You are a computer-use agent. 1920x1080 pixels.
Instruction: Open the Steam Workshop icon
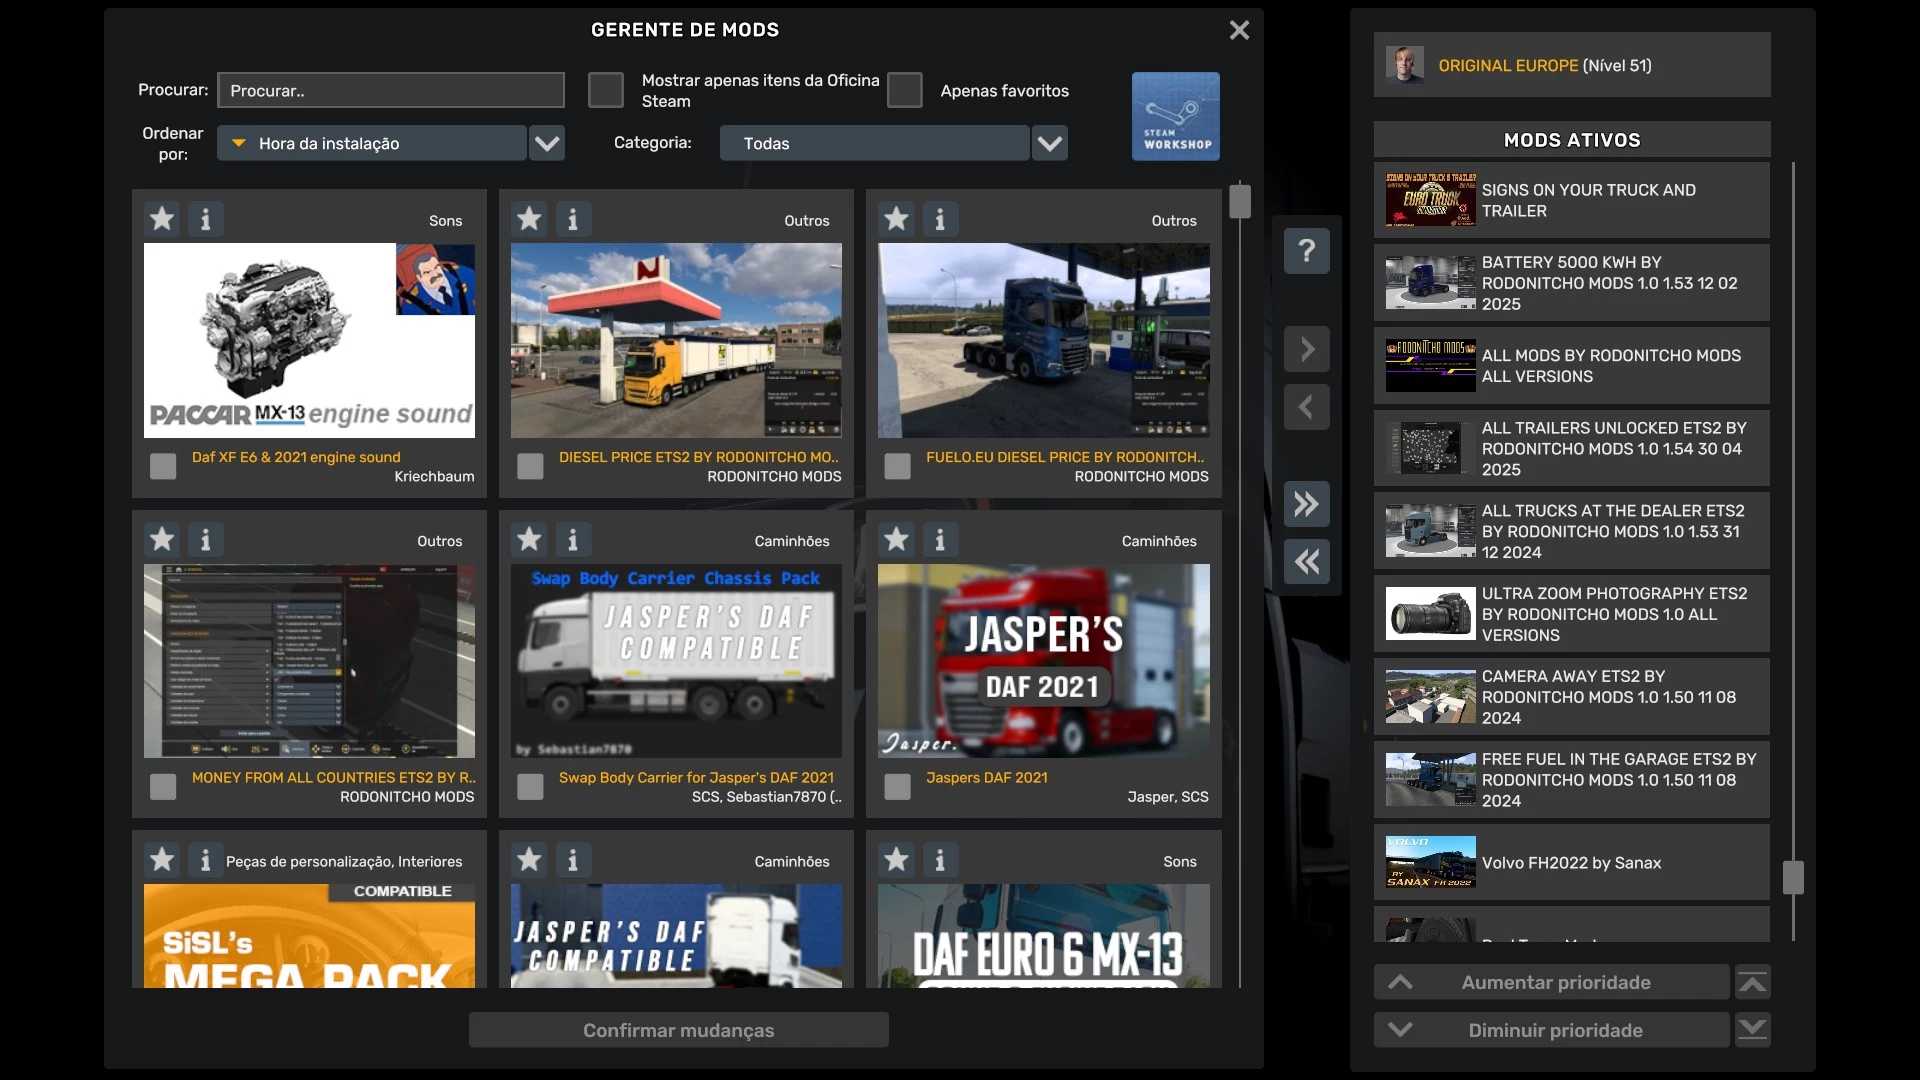pos(1175,116)
